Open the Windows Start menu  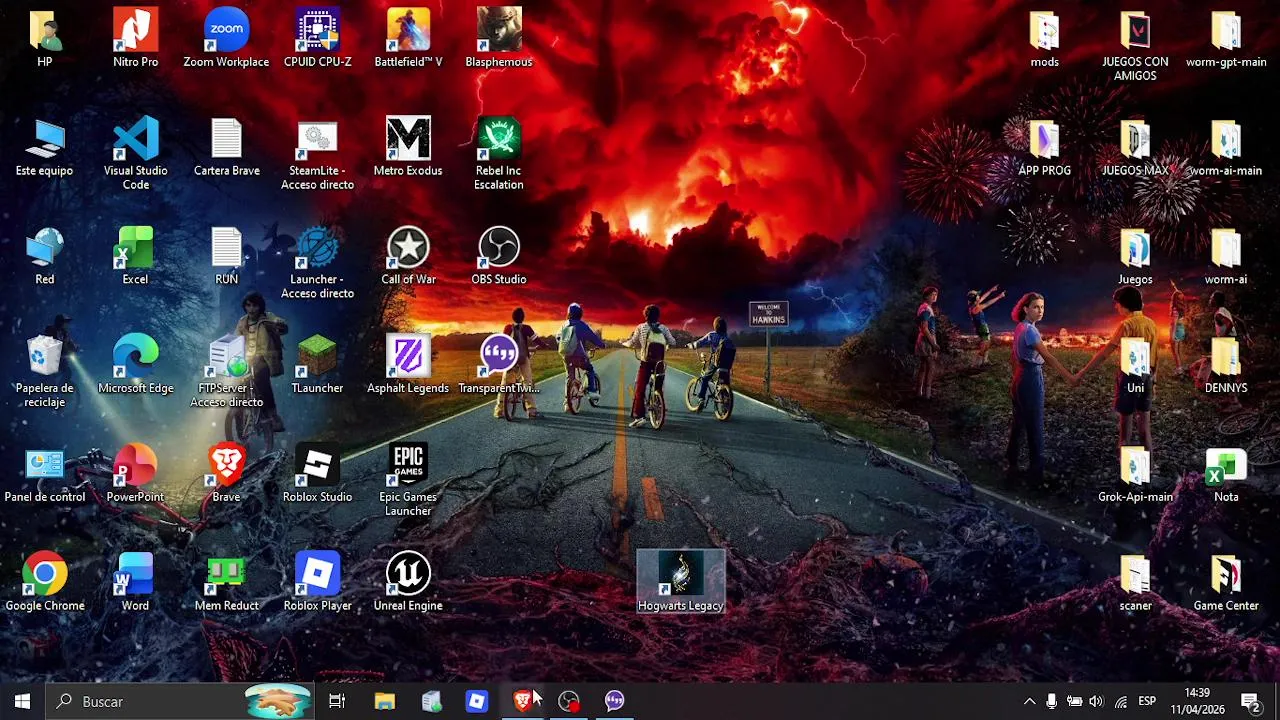22,701
